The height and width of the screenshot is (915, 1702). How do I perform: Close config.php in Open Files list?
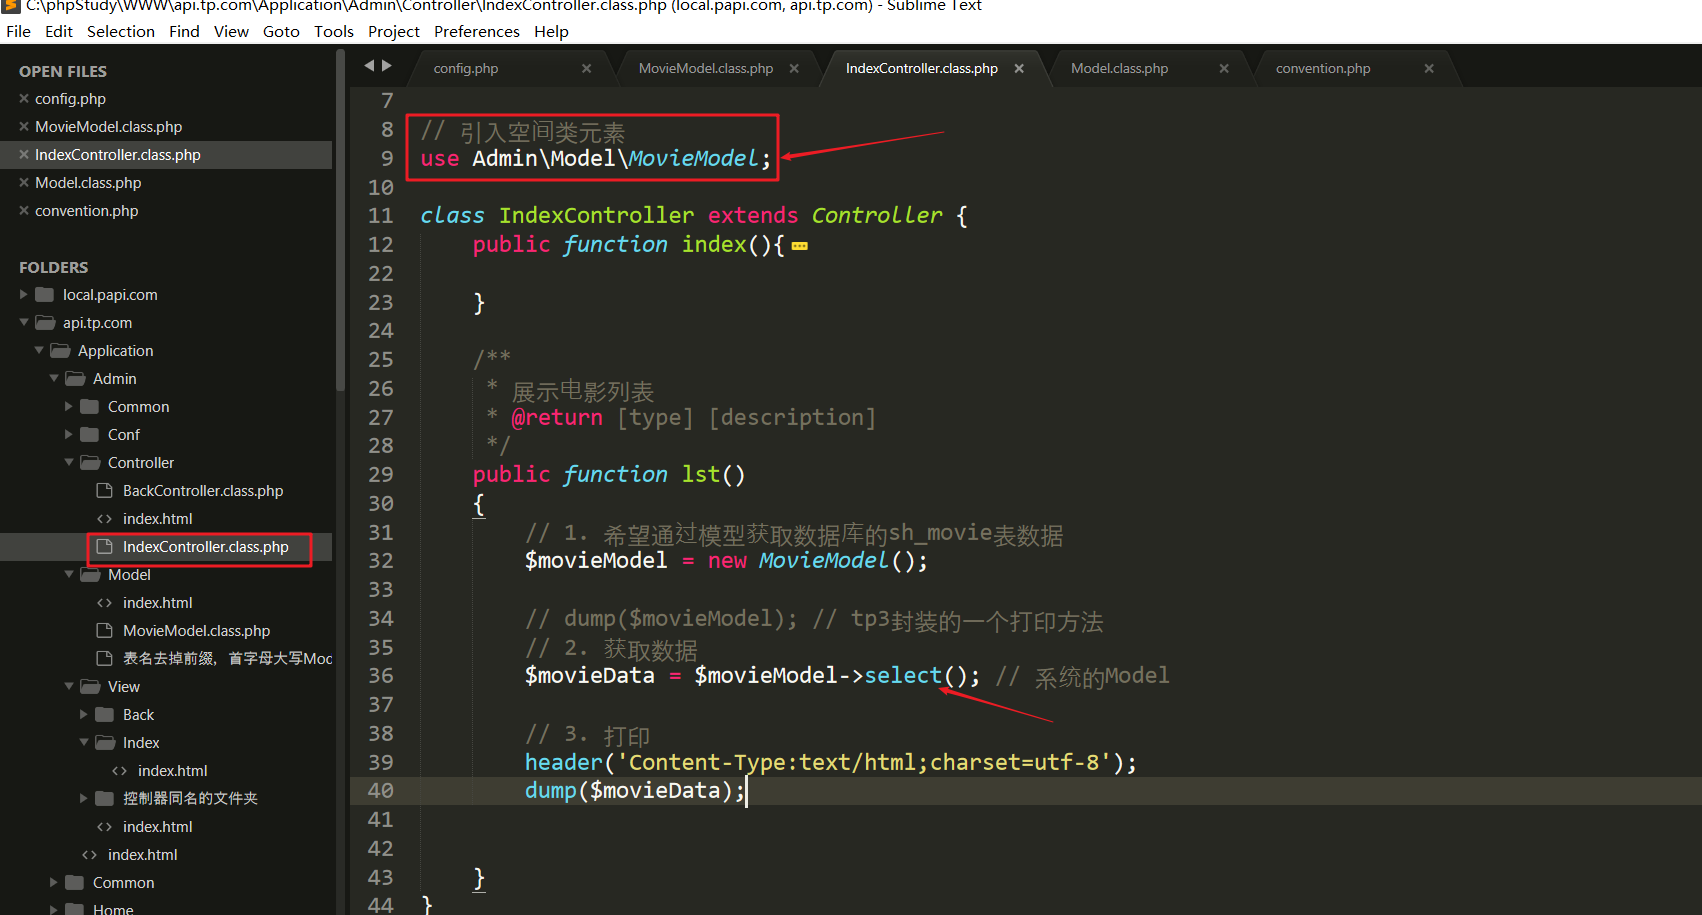24,99
